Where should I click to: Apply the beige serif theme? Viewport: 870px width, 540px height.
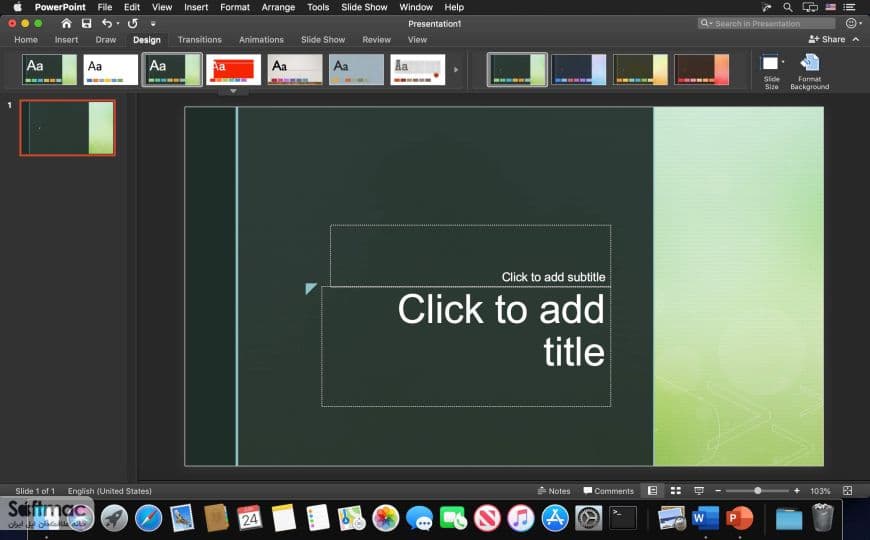(295, 69)
